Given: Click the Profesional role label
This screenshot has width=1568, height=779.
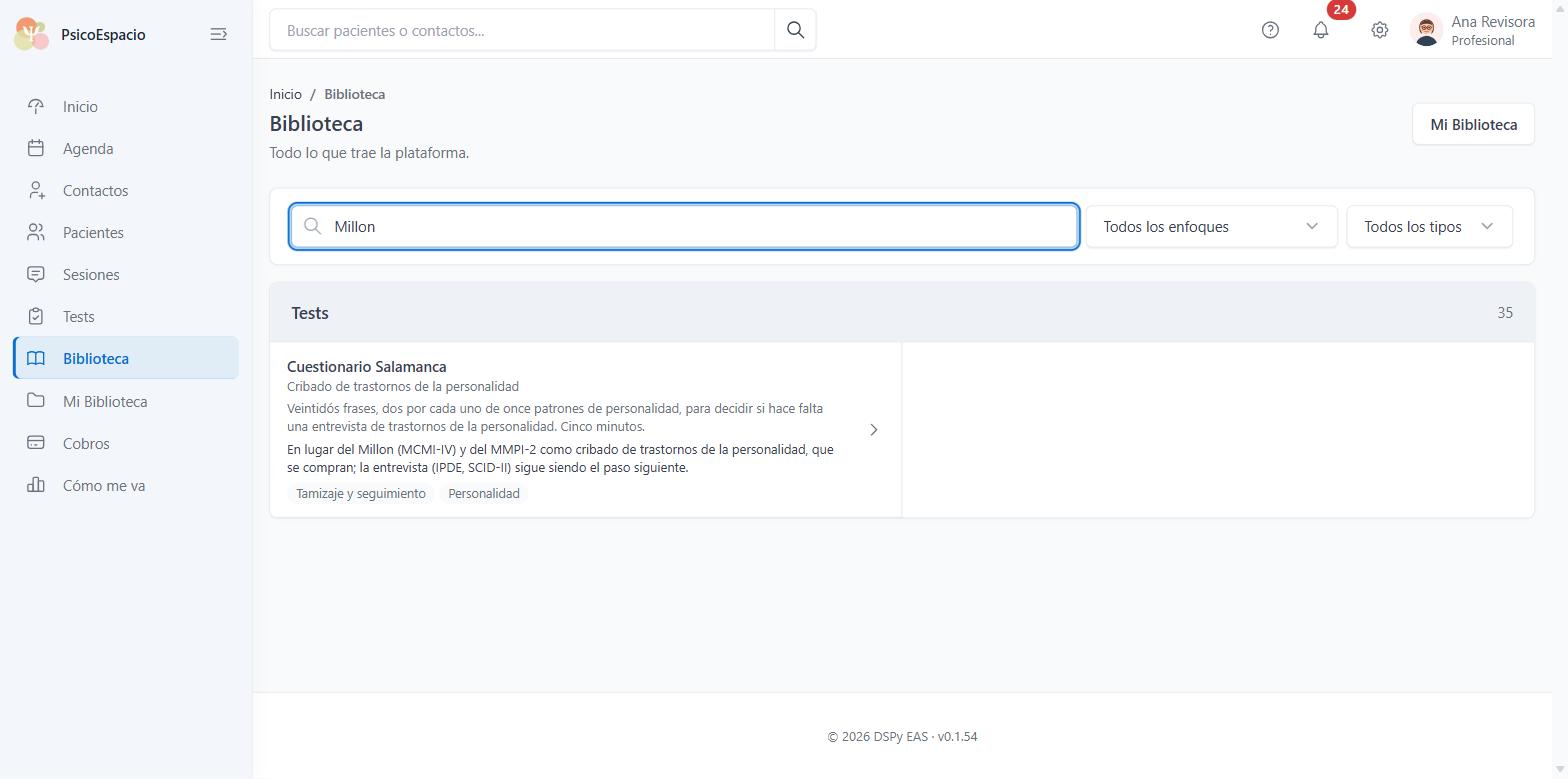Looking at the screenshot, I should pyautogui.click(x=1482, y=41).
